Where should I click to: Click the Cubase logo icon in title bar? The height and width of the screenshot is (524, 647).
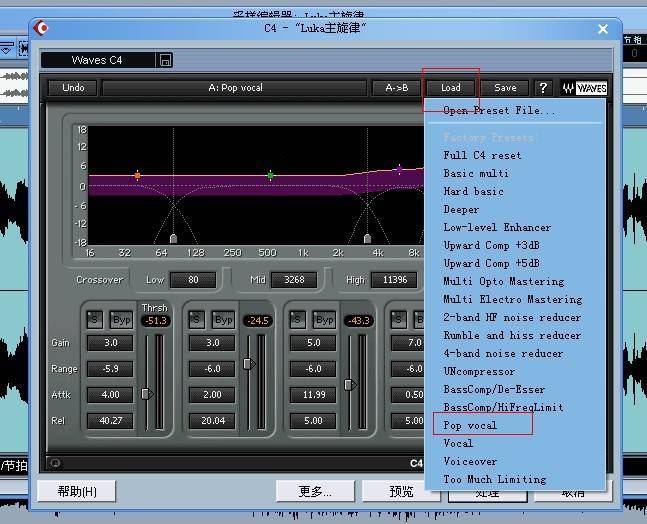pos(41,28)
